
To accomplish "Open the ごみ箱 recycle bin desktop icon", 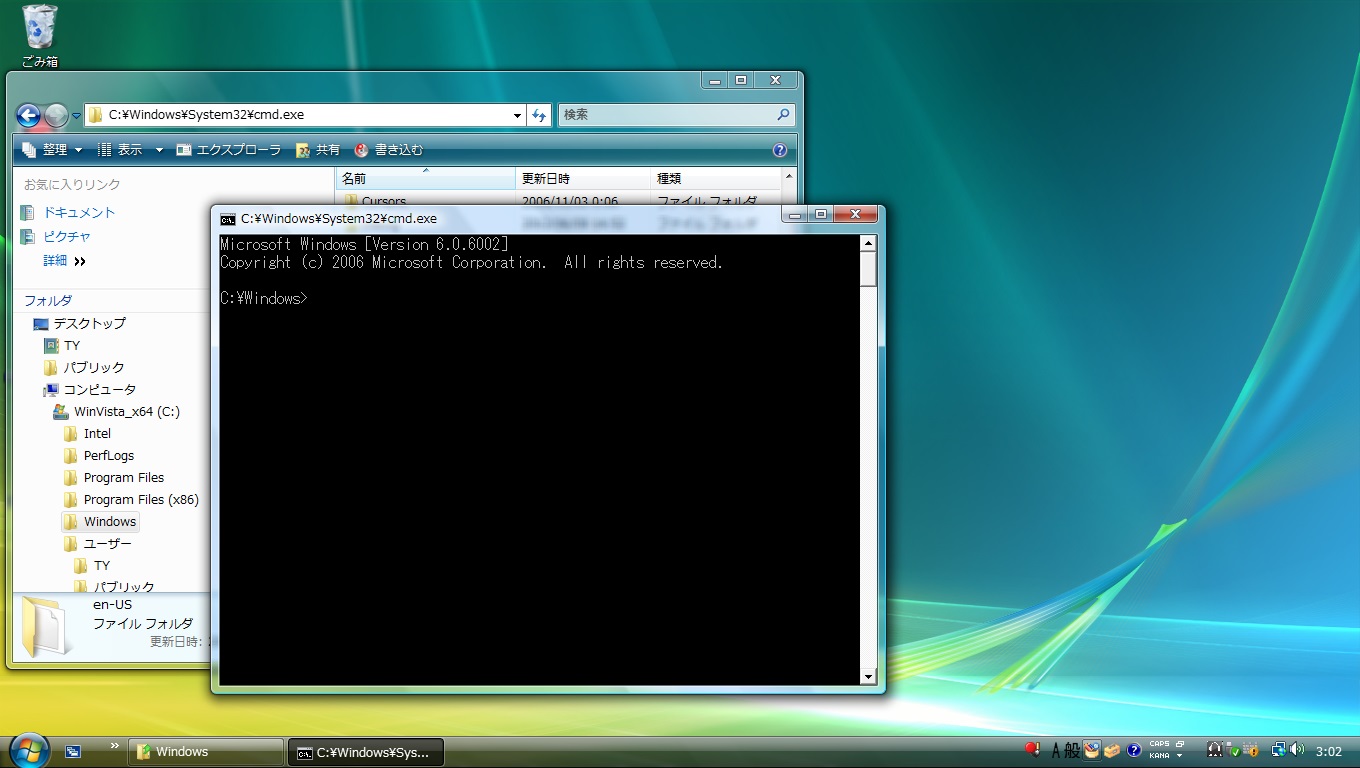I will pyautogui.click(x=40, y=35).
